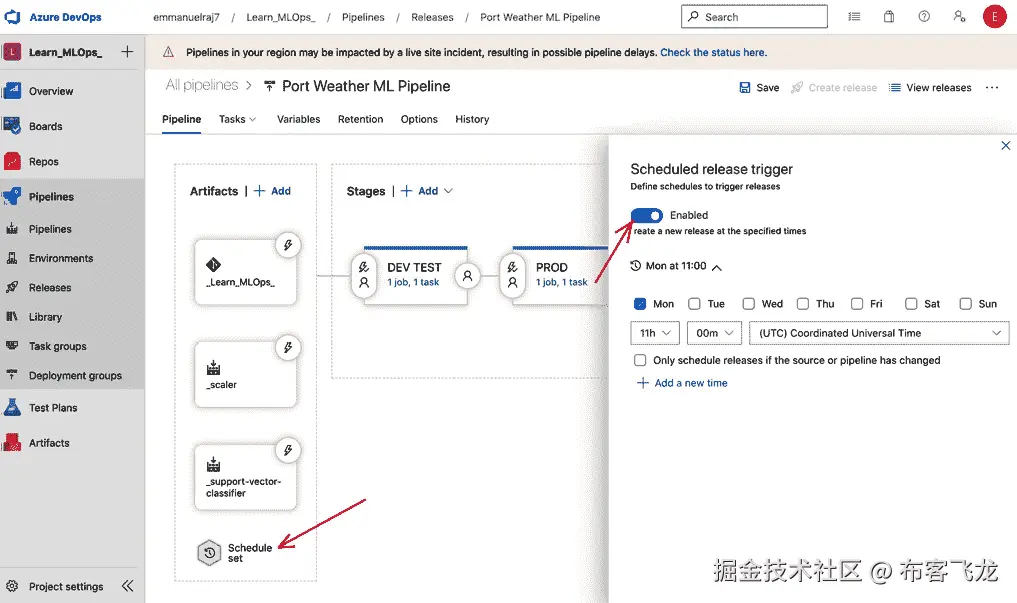
Task: Open the Tasks tab dropdown
Action: (x=237, y=119)
